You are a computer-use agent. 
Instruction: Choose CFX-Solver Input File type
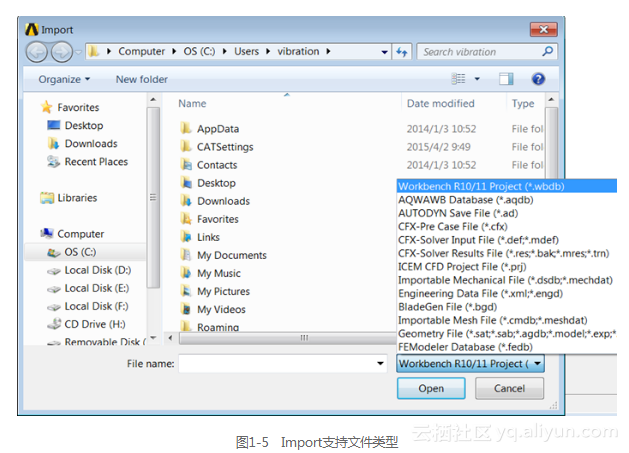(506, 240)
